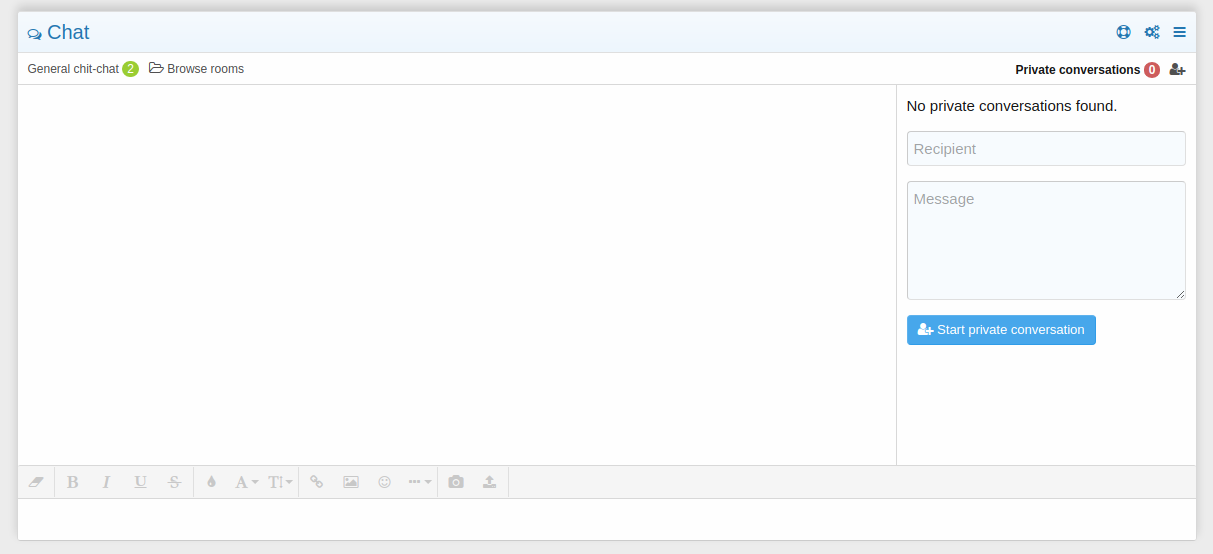
Task: Expand the more options ellipsis dropdown
Action: point(420,482)
